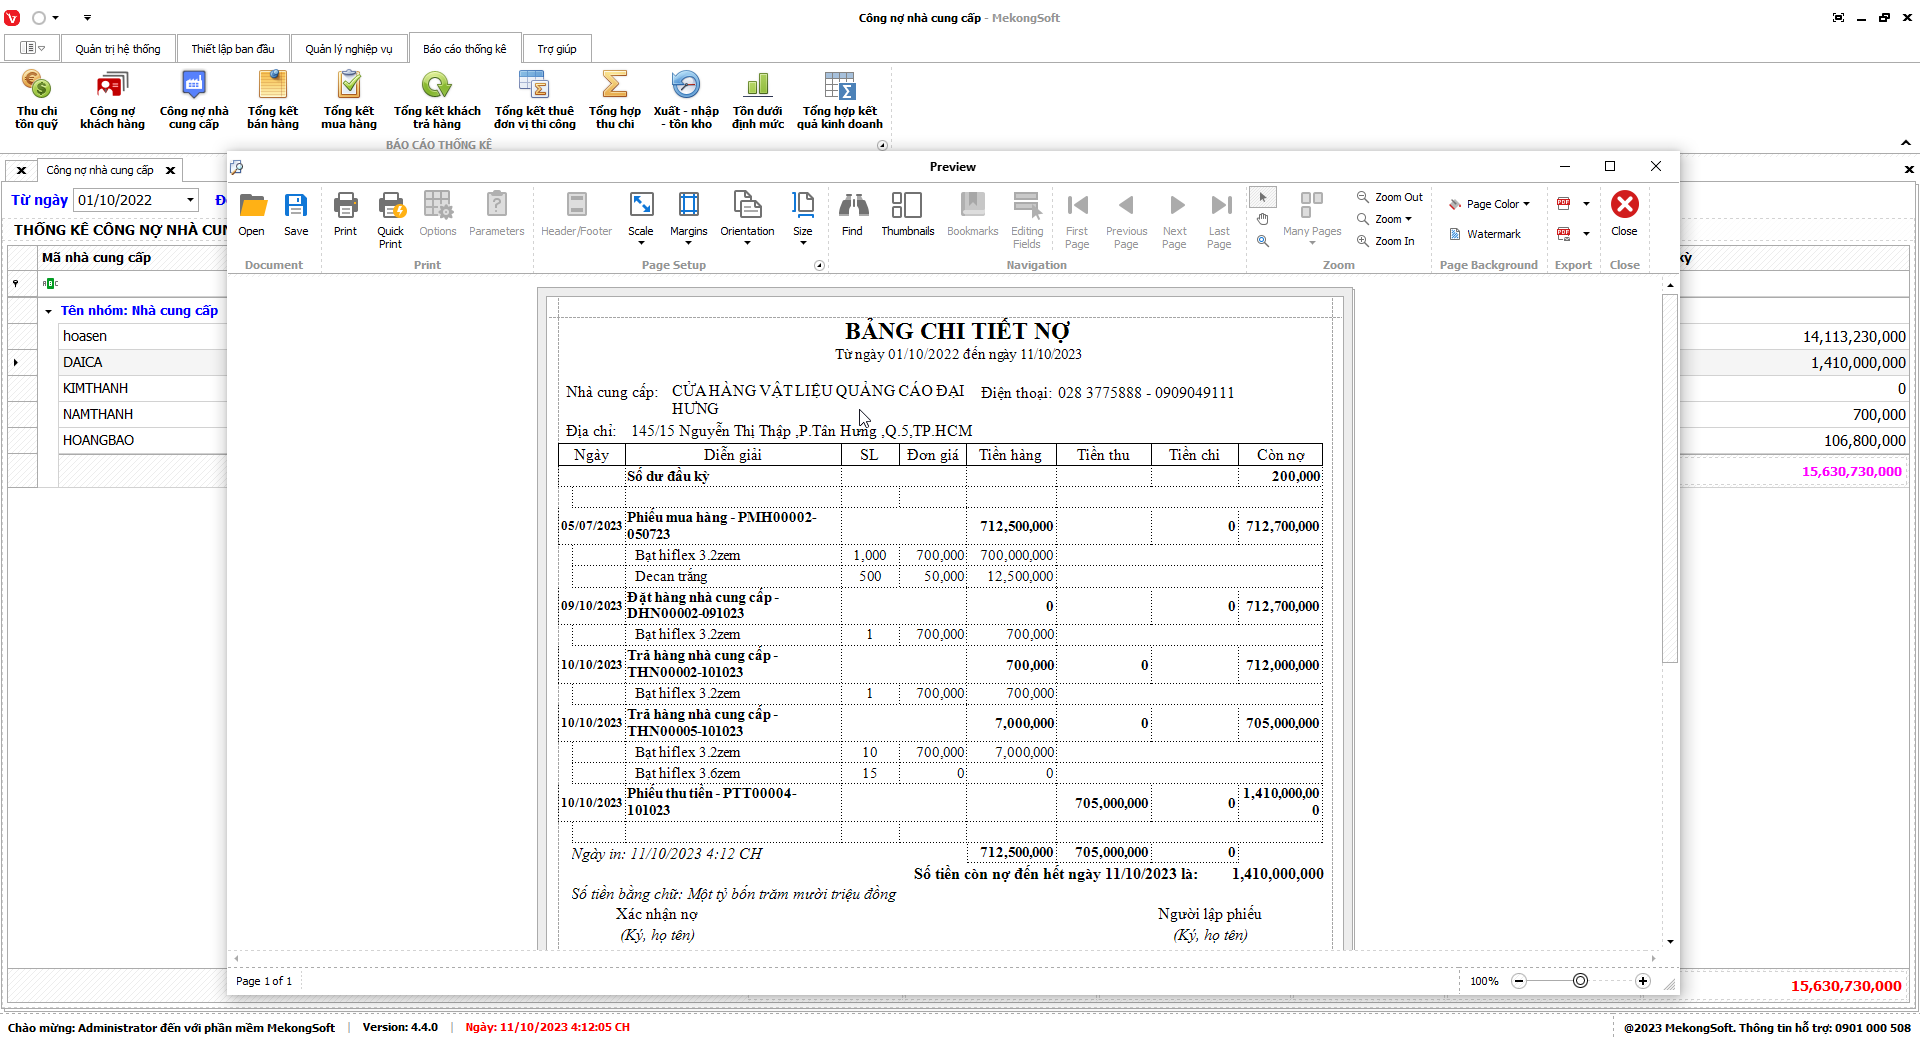This screenshot has width=1920, height=1039.
Task: Collapse the Nhà cung cấp group
Action: tap(48, 311)
